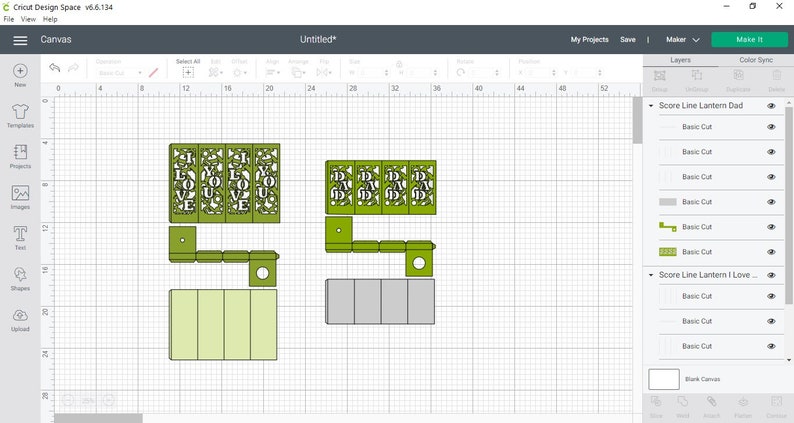The width and height of the screenshot is (794, 423).
Task: Click the Blank Canvas white swatch
Action: click(664, 379)
